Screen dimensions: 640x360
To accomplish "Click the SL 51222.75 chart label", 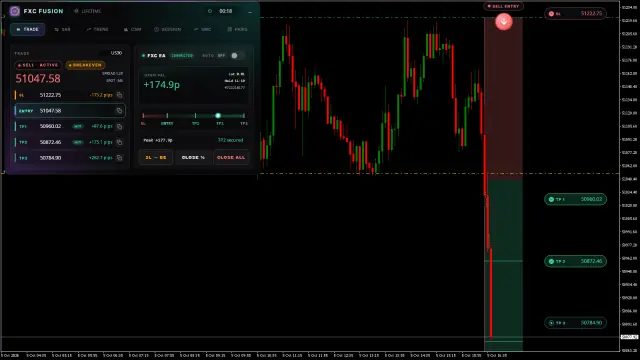I will [x=575, y=13].
